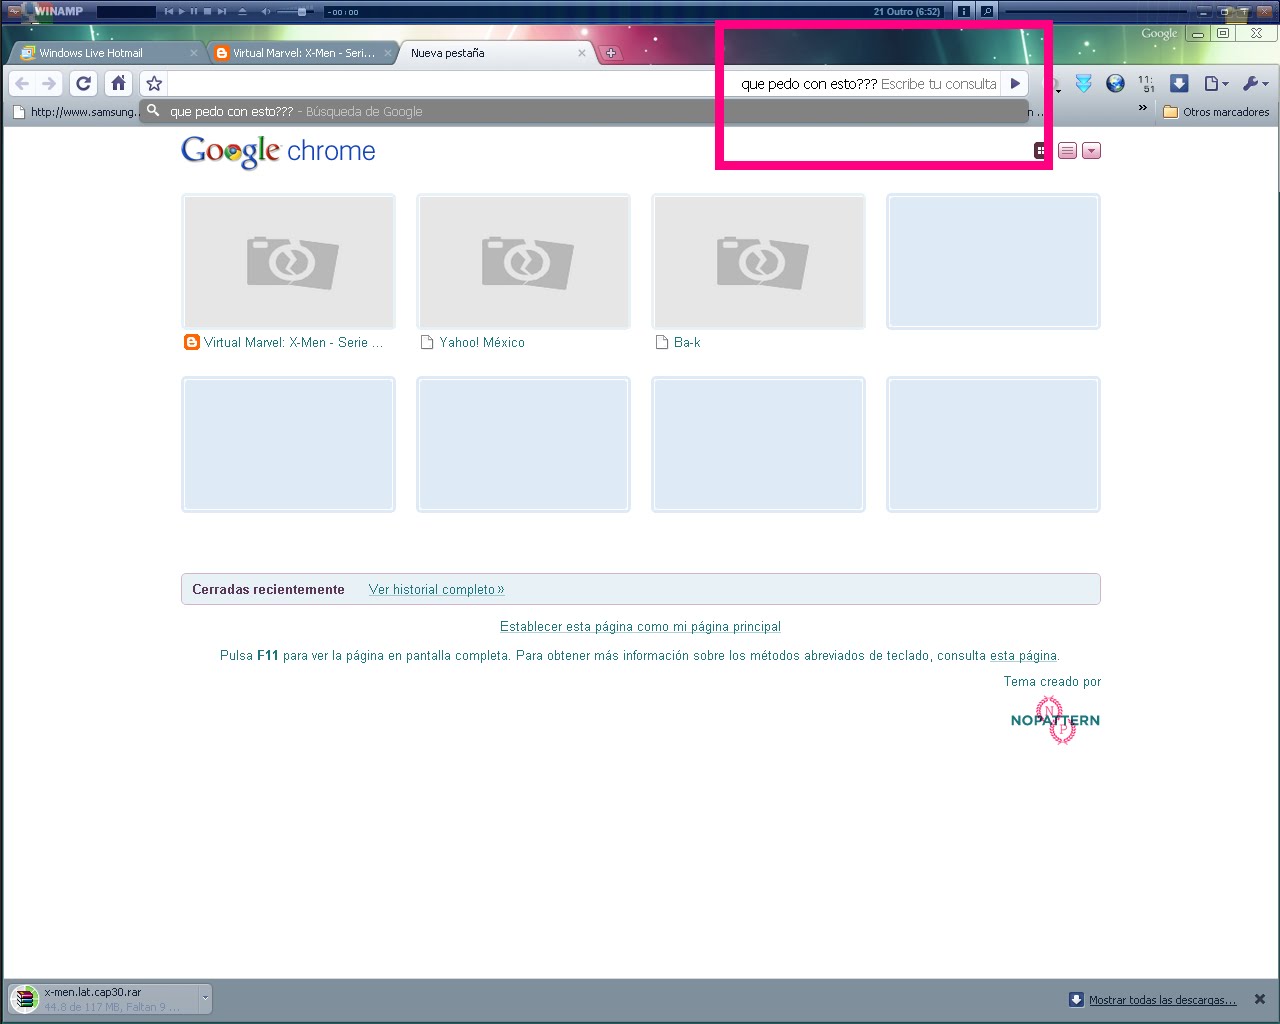Screen dimensions: 1280x1024
Task: Click the '21 Outro (6:52)' track title
Action: pos(907,12)
